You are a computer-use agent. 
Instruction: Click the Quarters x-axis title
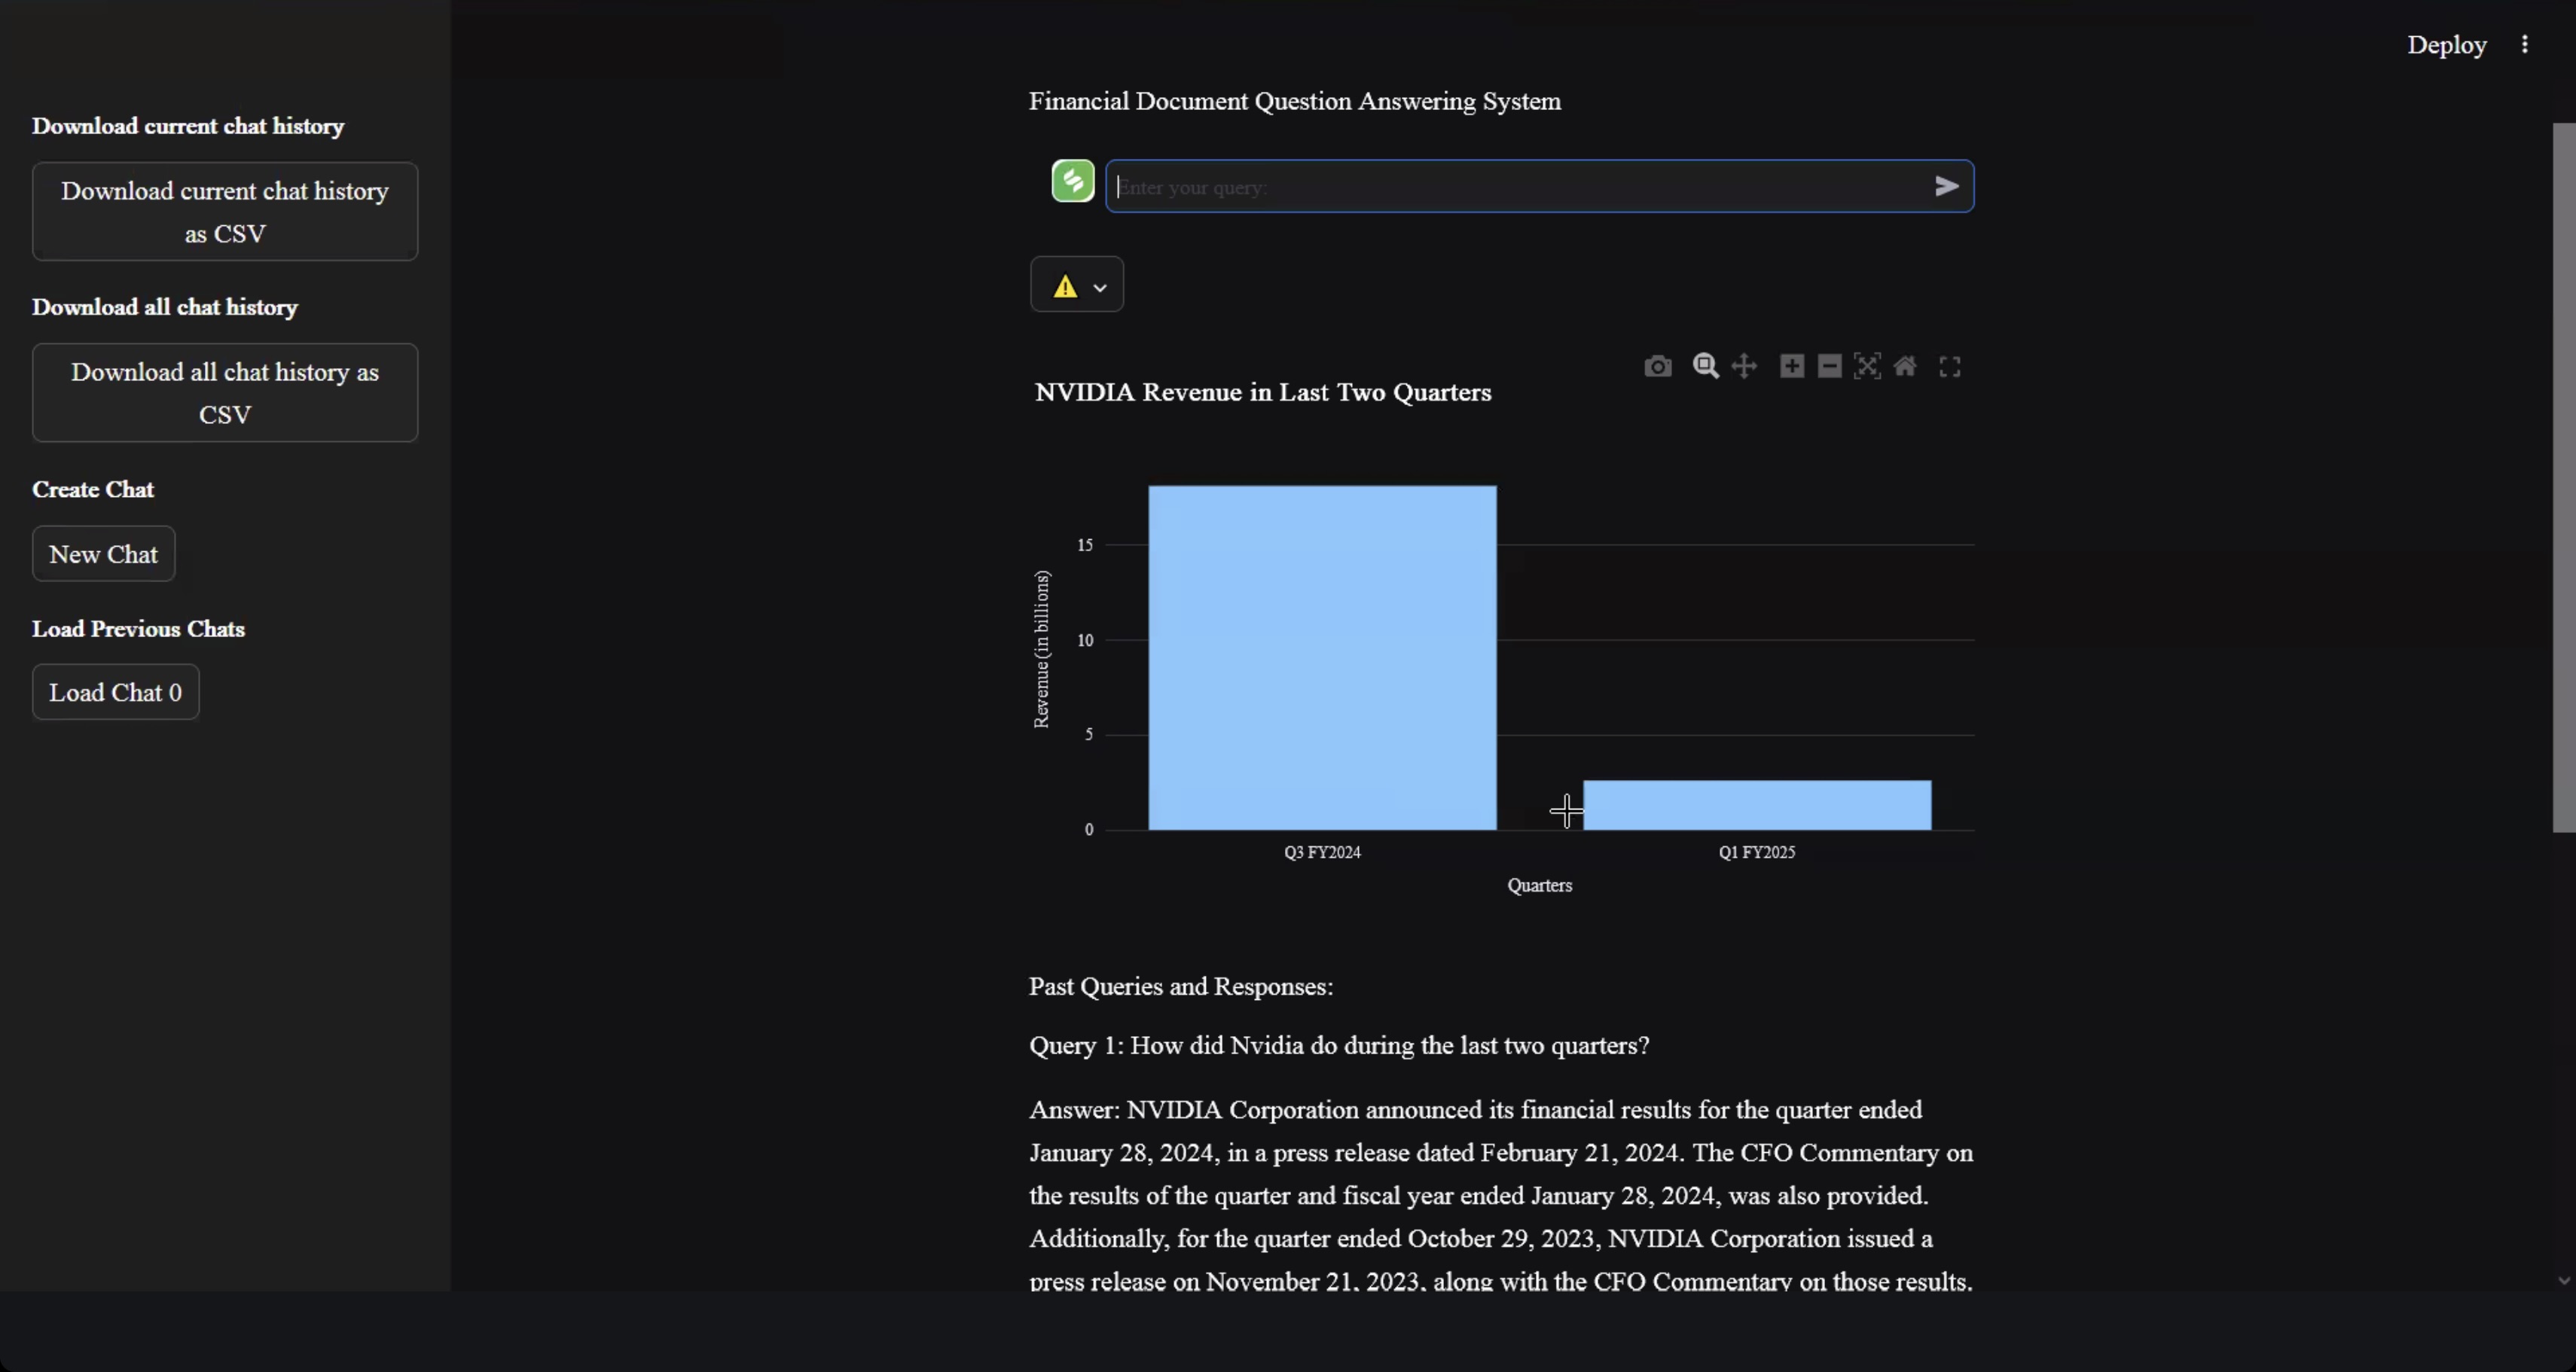click(x=1540, y=885)
